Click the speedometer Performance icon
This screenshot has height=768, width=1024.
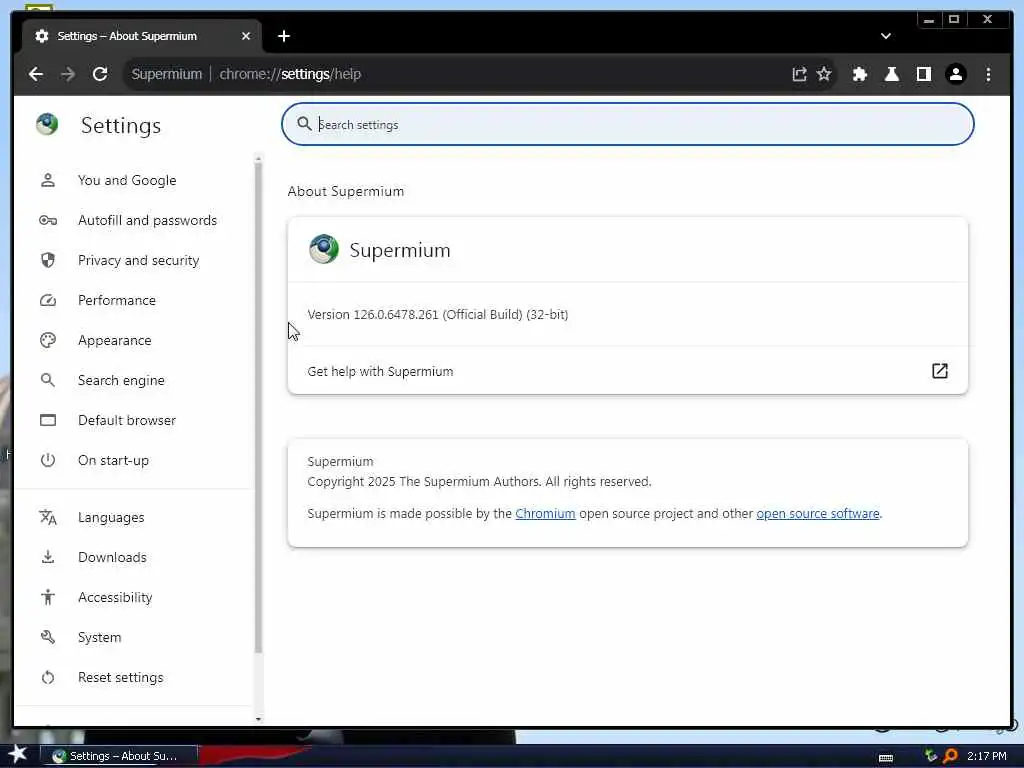48,300
